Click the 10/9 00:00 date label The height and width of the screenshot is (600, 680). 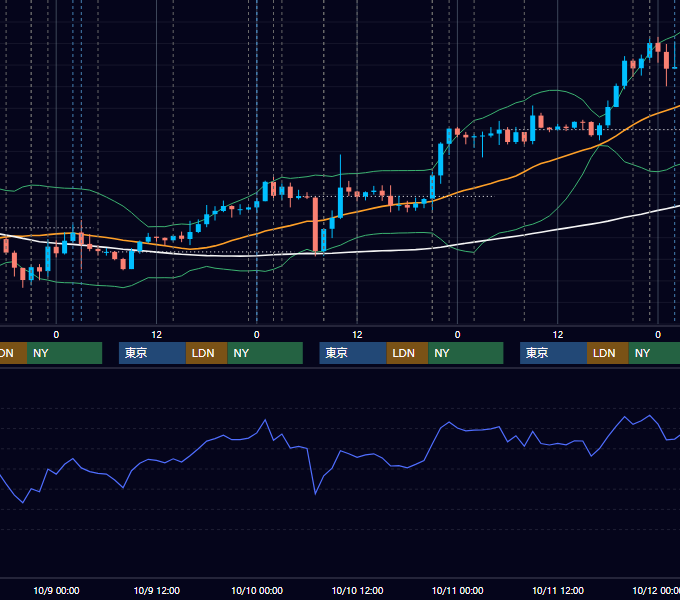pos(56,590)
